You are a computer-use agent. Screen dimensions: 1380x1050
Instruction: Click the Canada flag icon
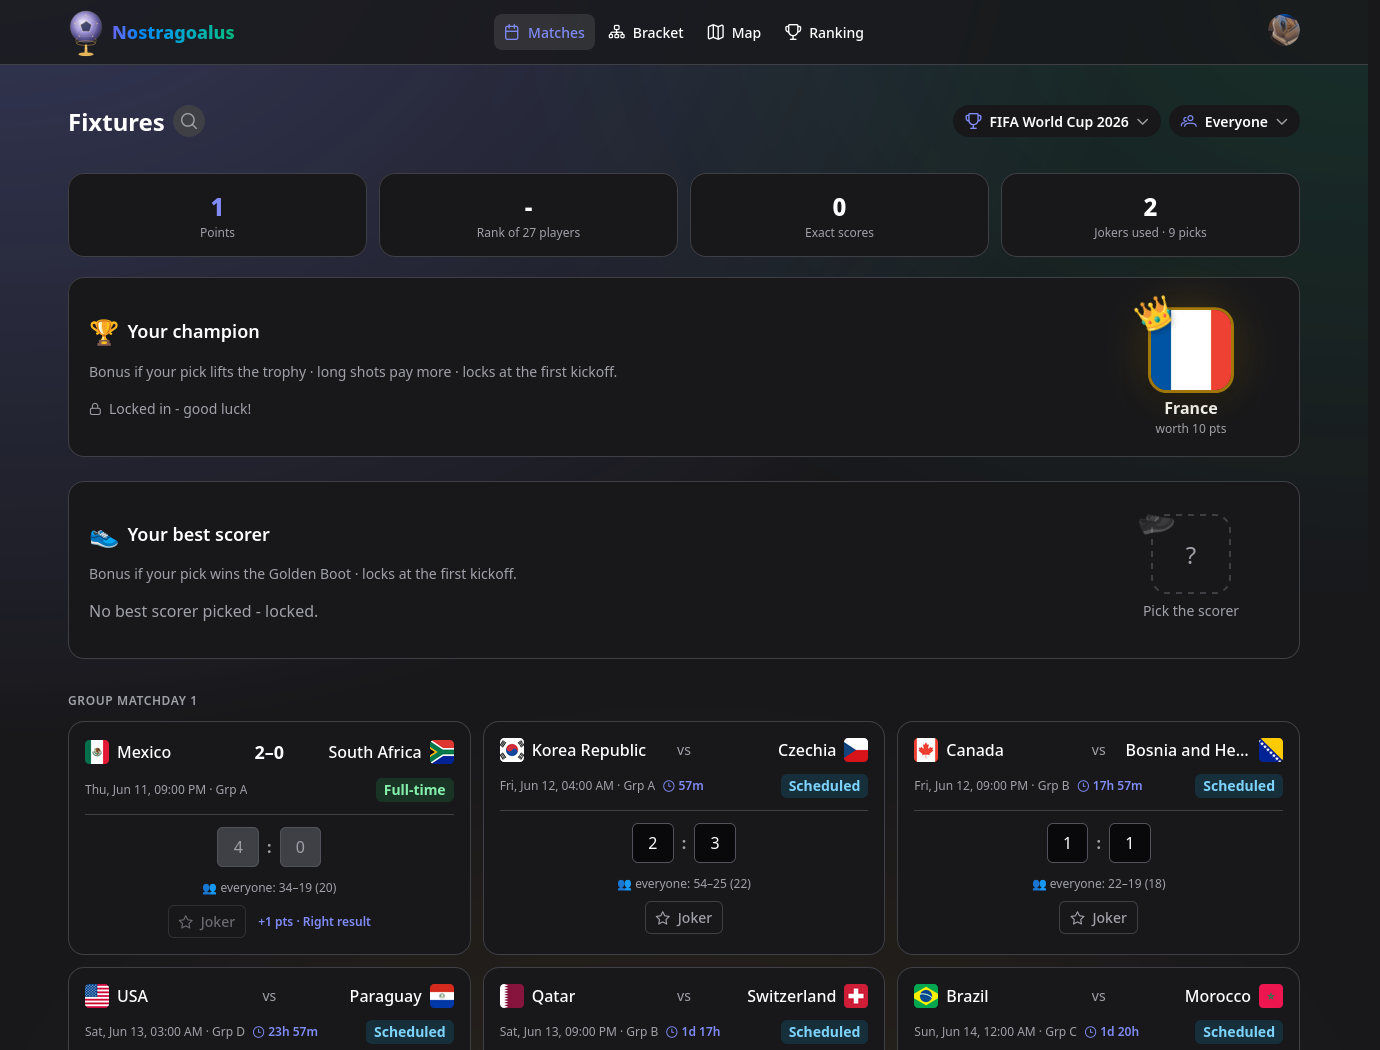pos(926,750)
